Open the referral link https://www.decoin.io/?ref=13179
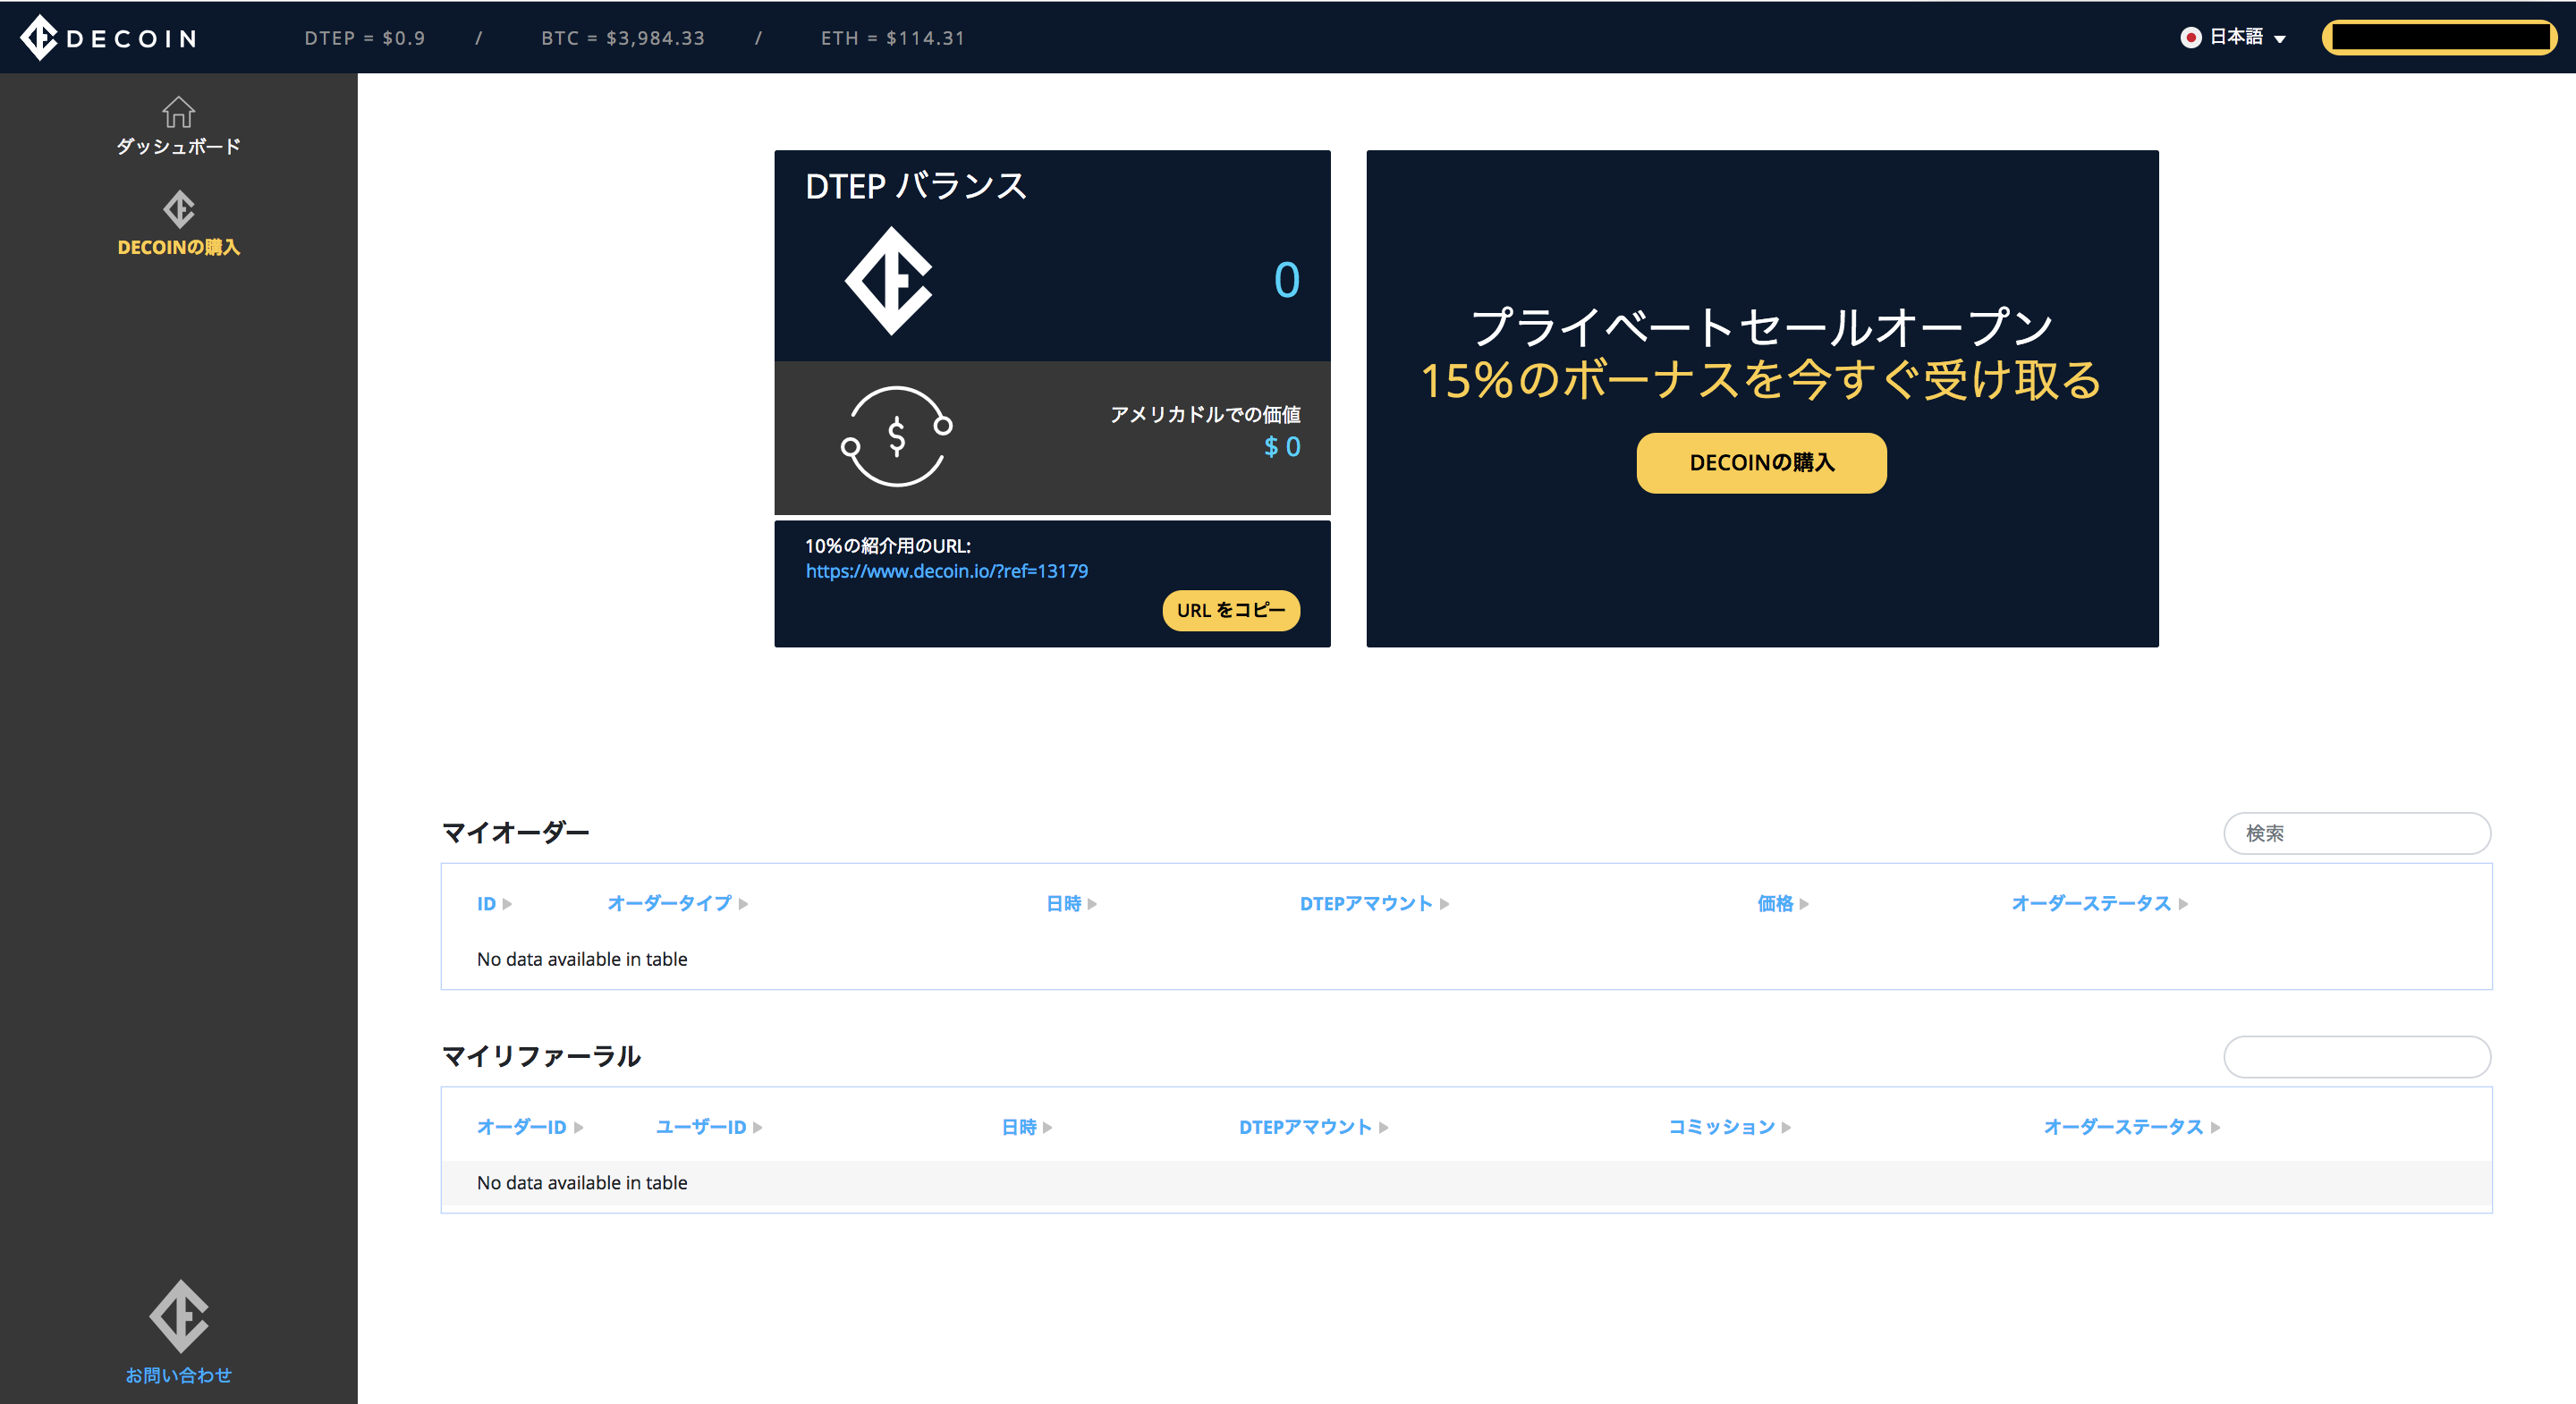This screenshot has width=2576, height=1404. tap(946, 571)
